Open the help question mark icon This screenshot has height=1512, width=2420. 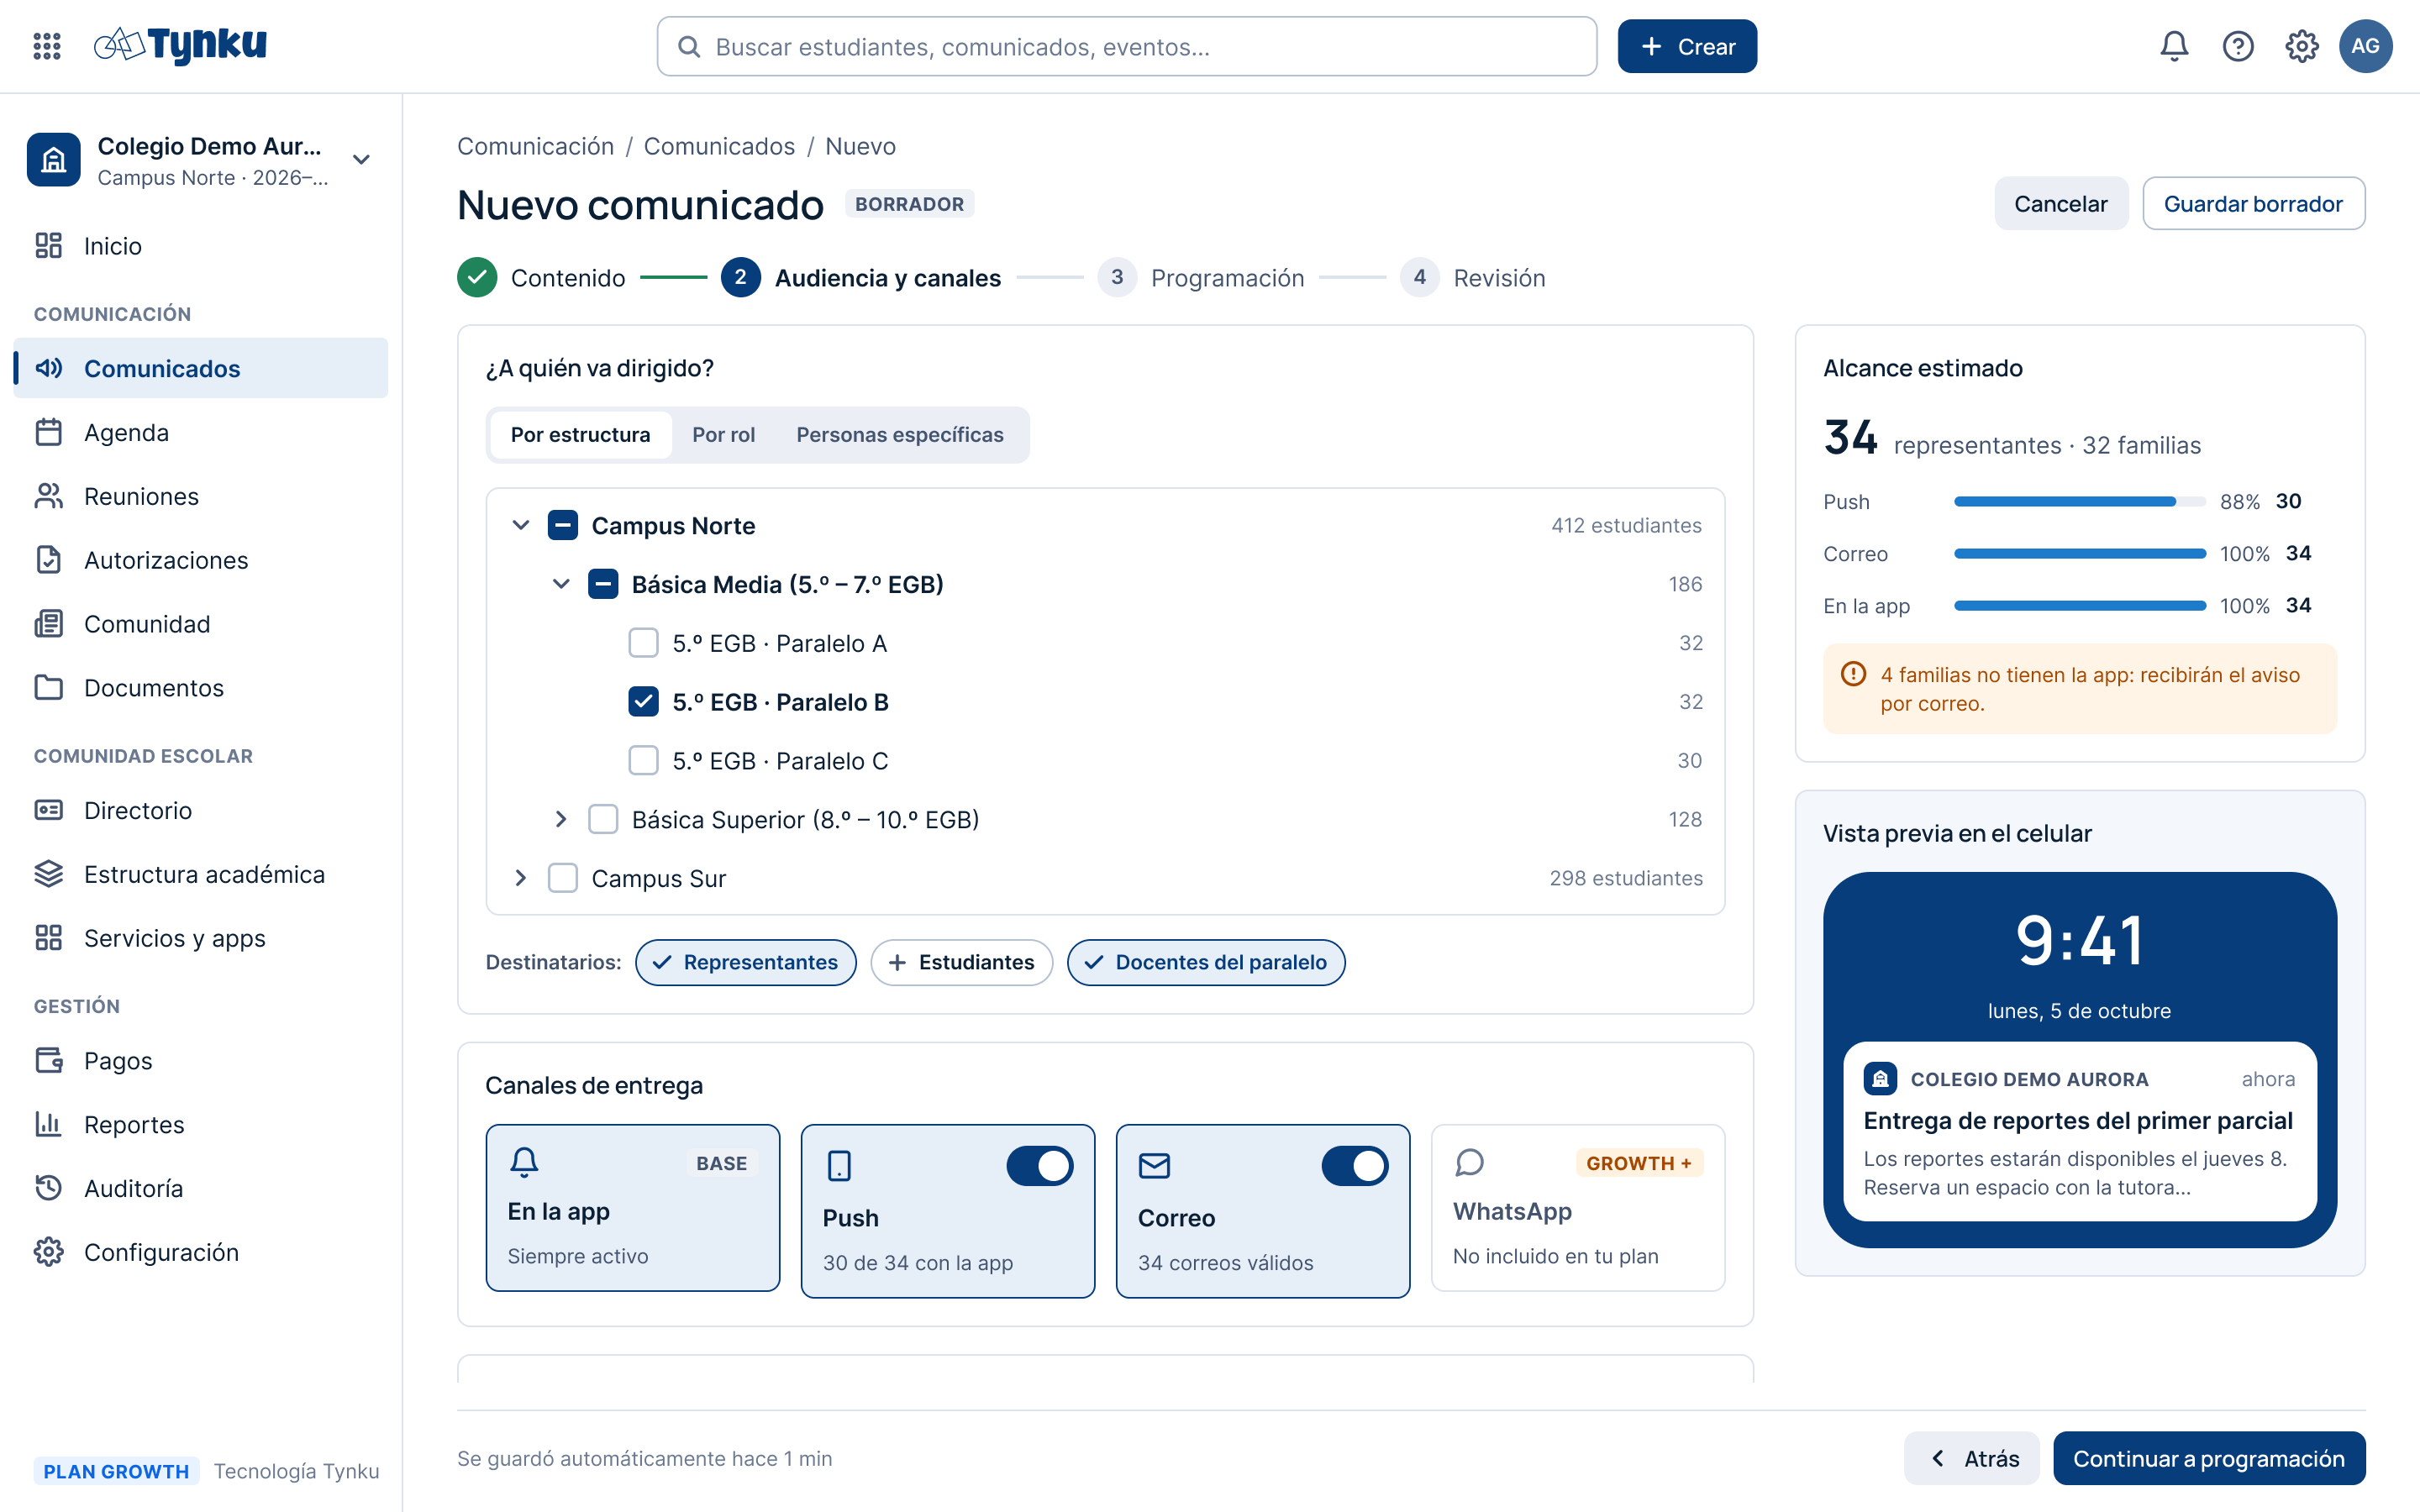(2238, 46)
